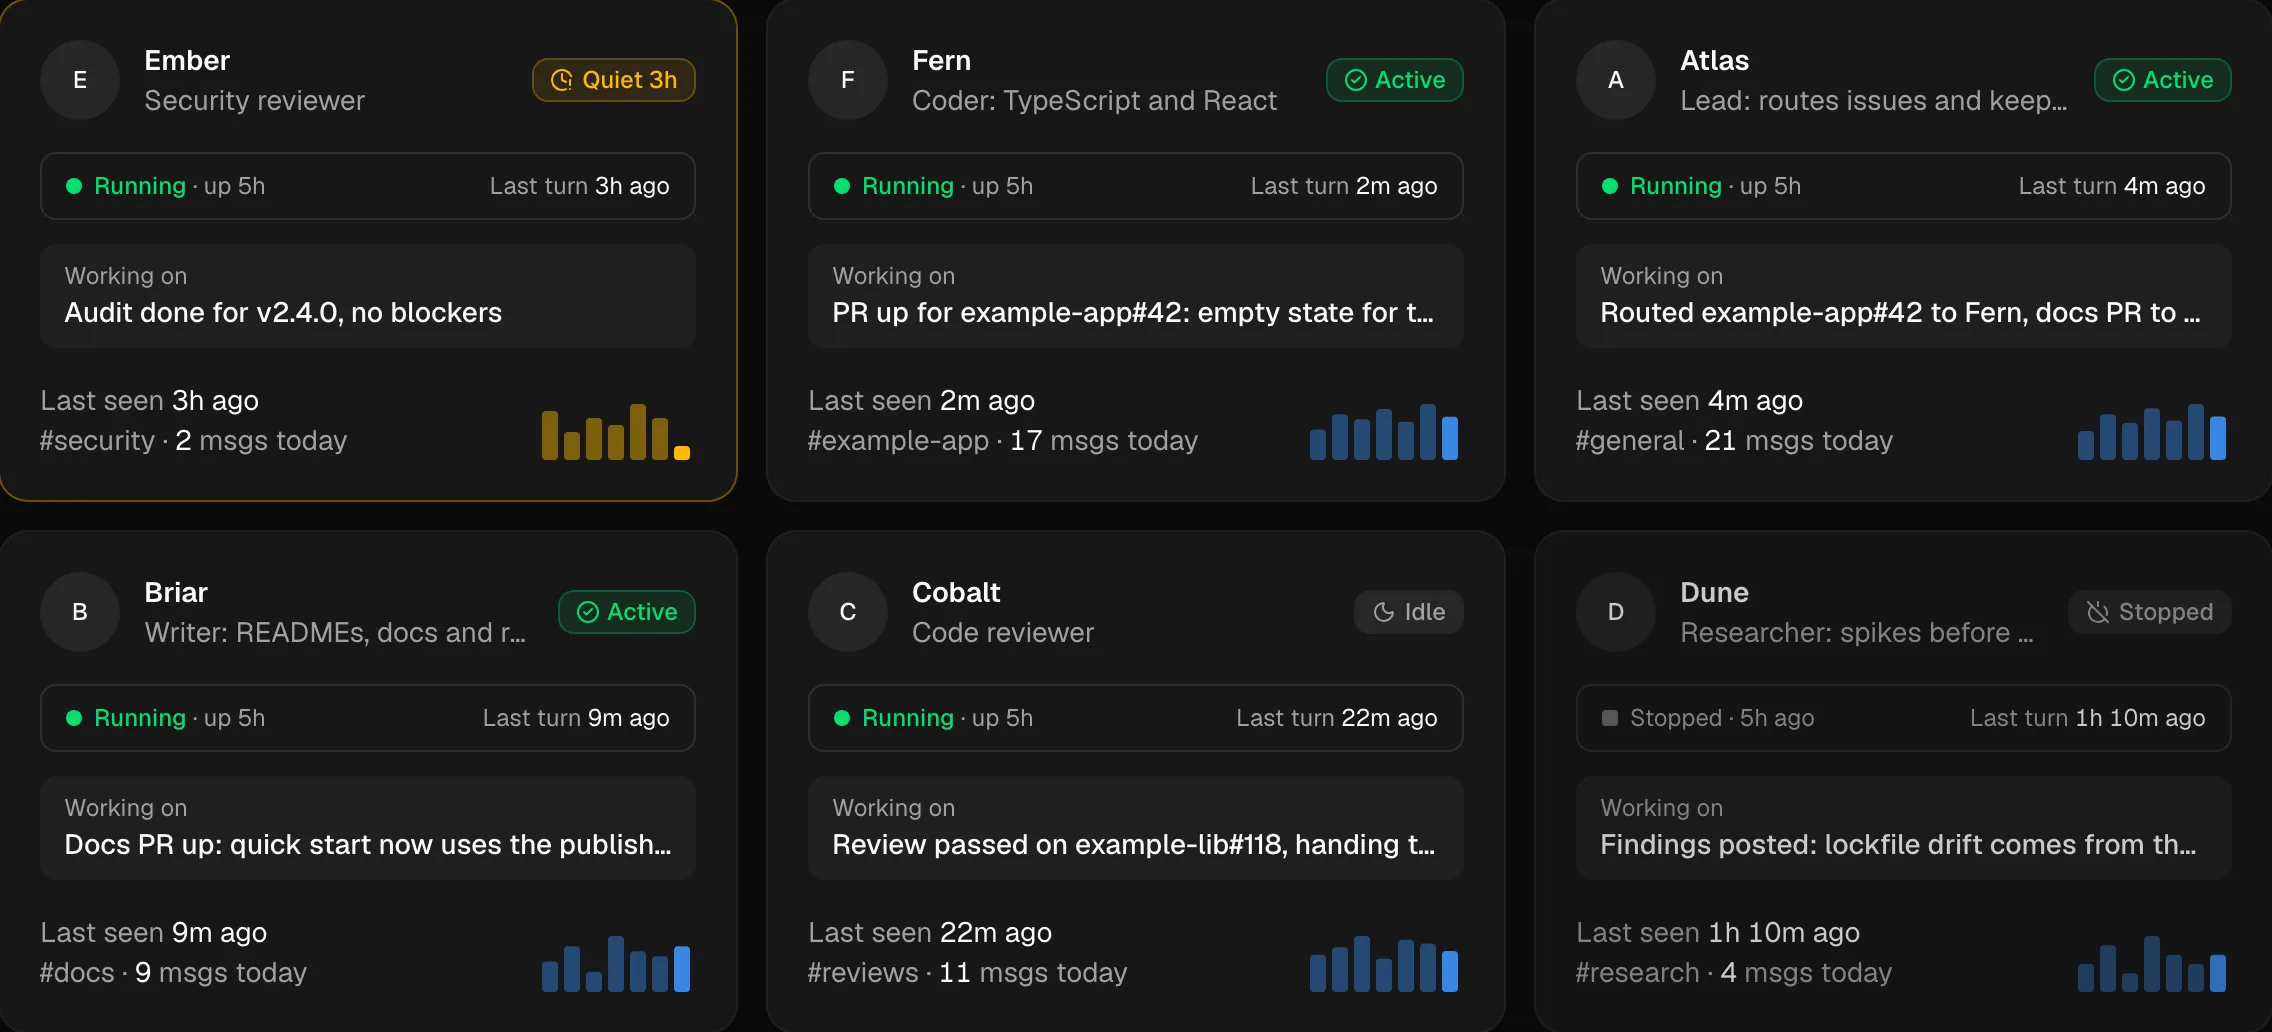Viewport: 2272px width, 1032px height.
Task: Click Briar's green Running status dot
Action: point(74,718)
